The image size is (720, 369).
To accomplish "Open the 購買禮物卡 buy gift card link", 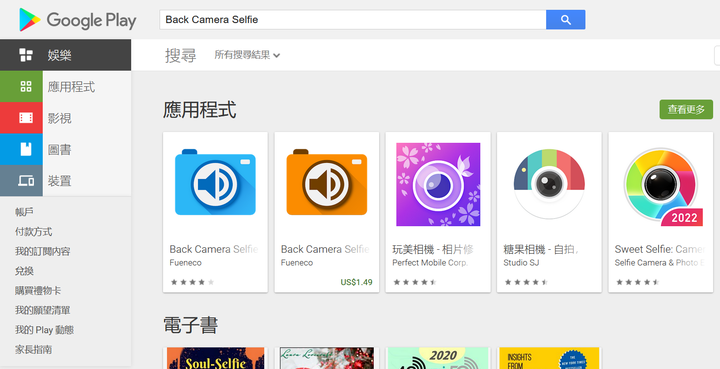I will pyautogui.click(x=38, y=291).
